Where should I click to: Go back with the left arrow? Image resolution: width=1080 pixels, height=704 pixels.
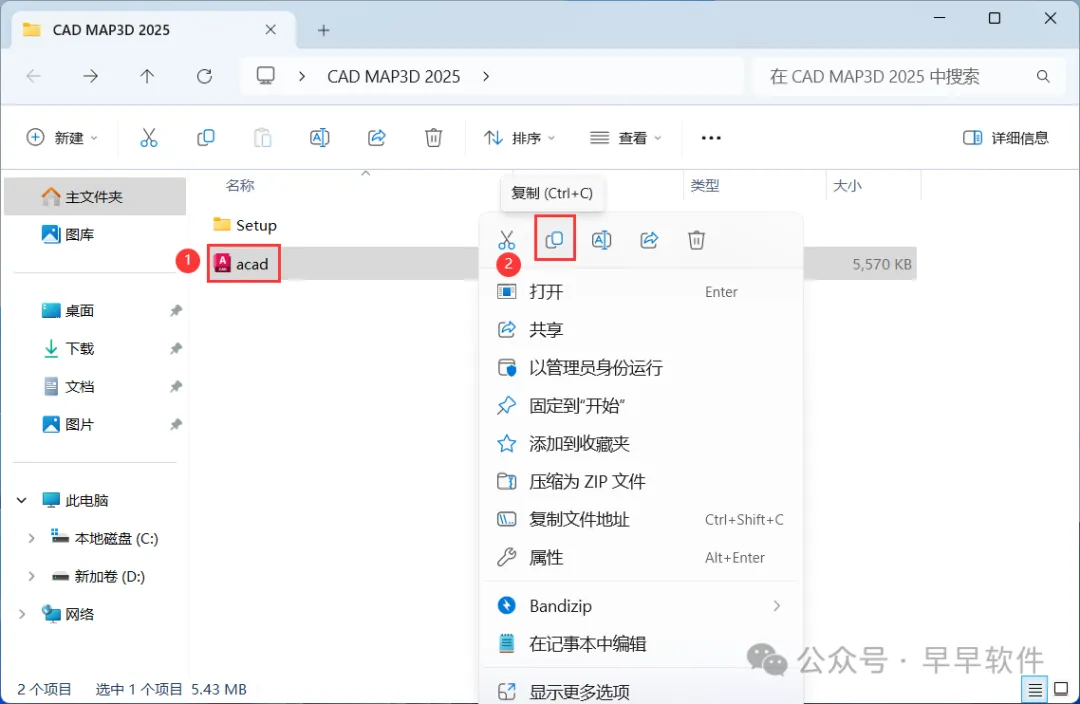(x=33, y=76)
